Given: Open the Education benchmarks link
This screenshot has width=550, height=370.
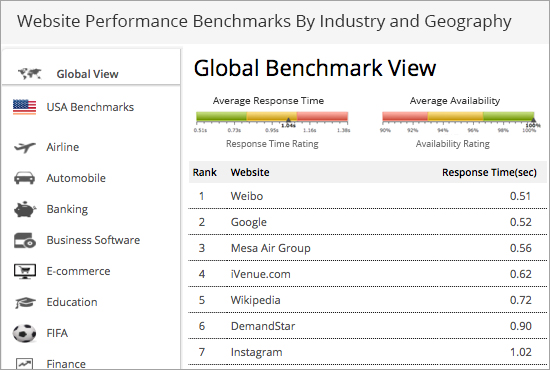Looking at the screenshot, I should [72, 302].
